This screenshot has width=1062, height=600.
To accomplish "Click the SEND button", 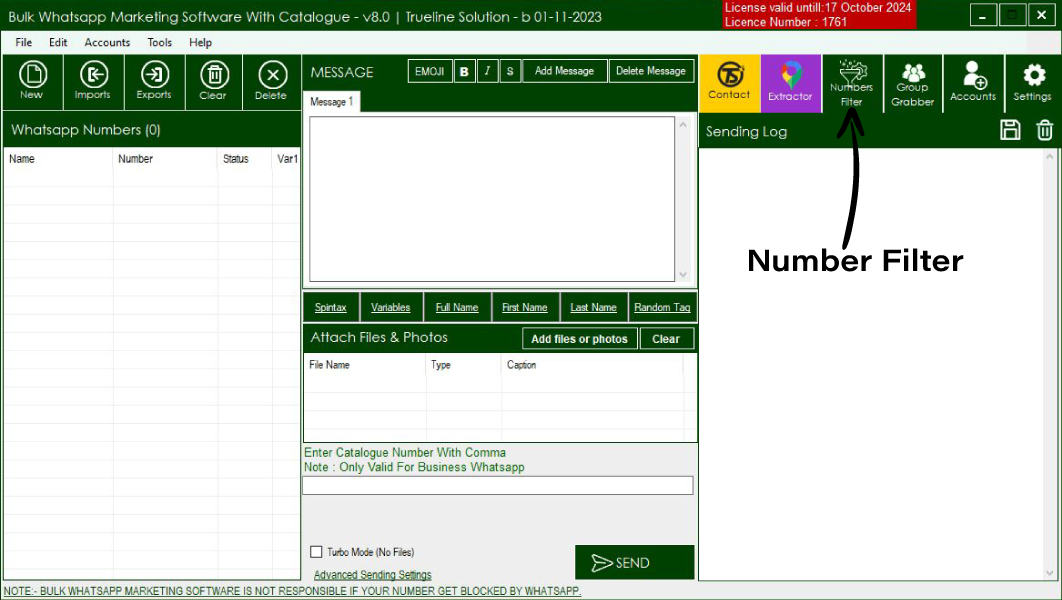I will pyautogui.click(x=635, y=562).
